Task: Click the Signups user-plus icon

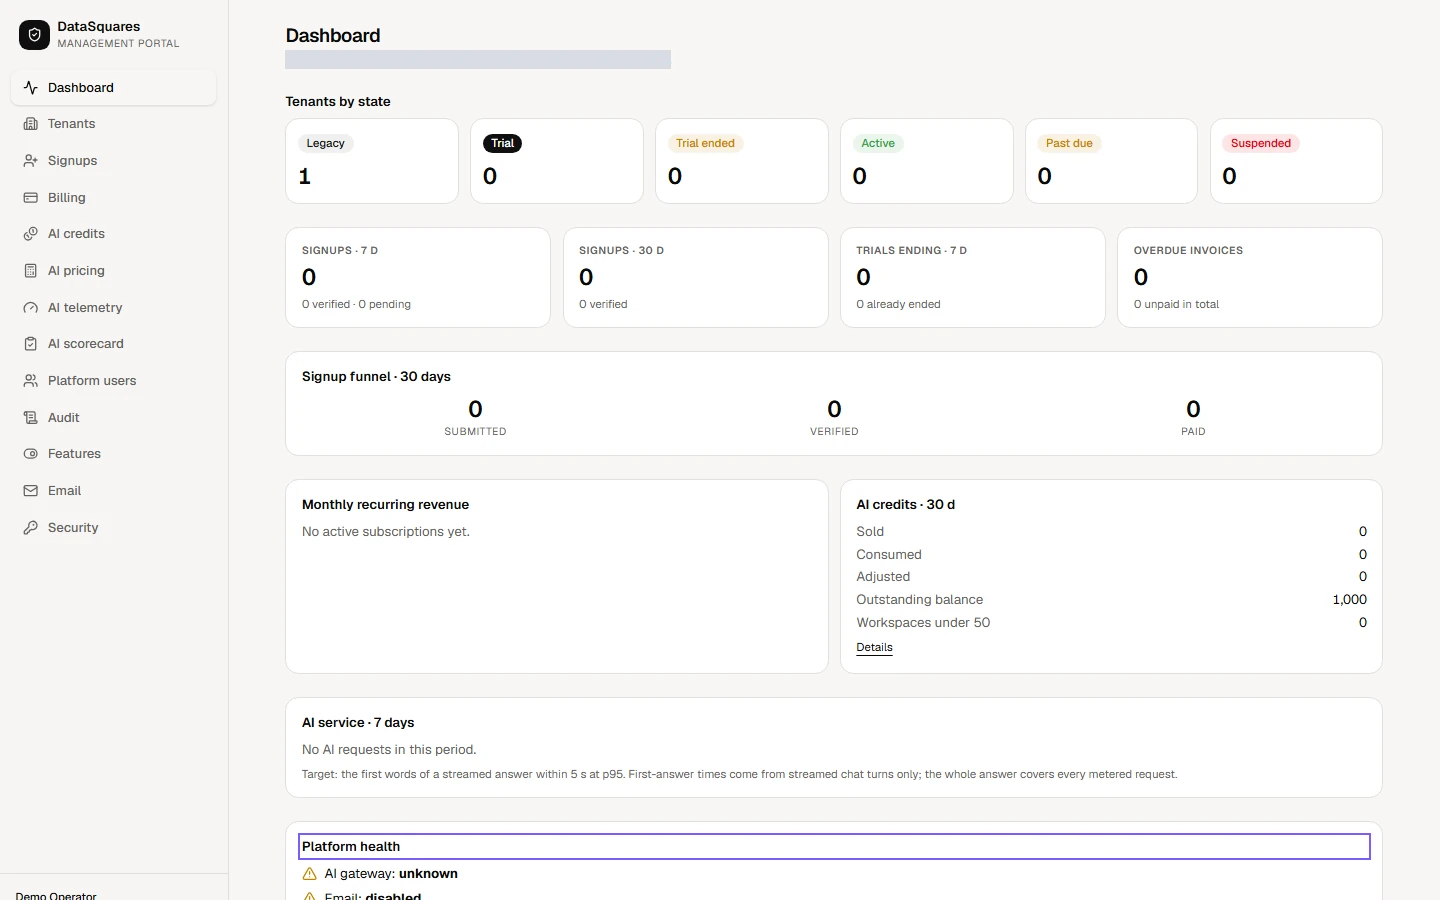Action: pos(31,161)
